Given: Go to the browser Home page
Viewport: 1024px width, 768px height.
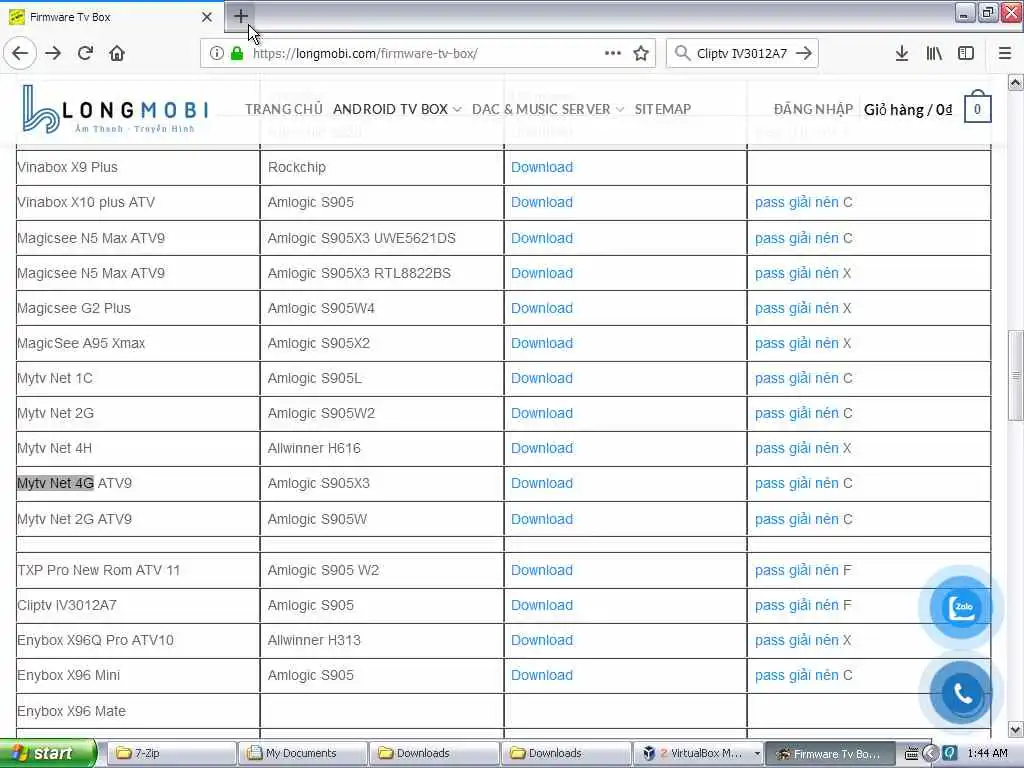Looking at the screenshot, I should 117,54.
